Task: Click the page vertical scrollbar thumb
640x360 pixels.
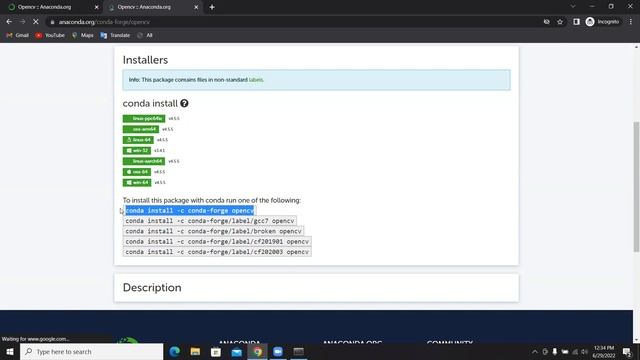Action: point(636,187)
